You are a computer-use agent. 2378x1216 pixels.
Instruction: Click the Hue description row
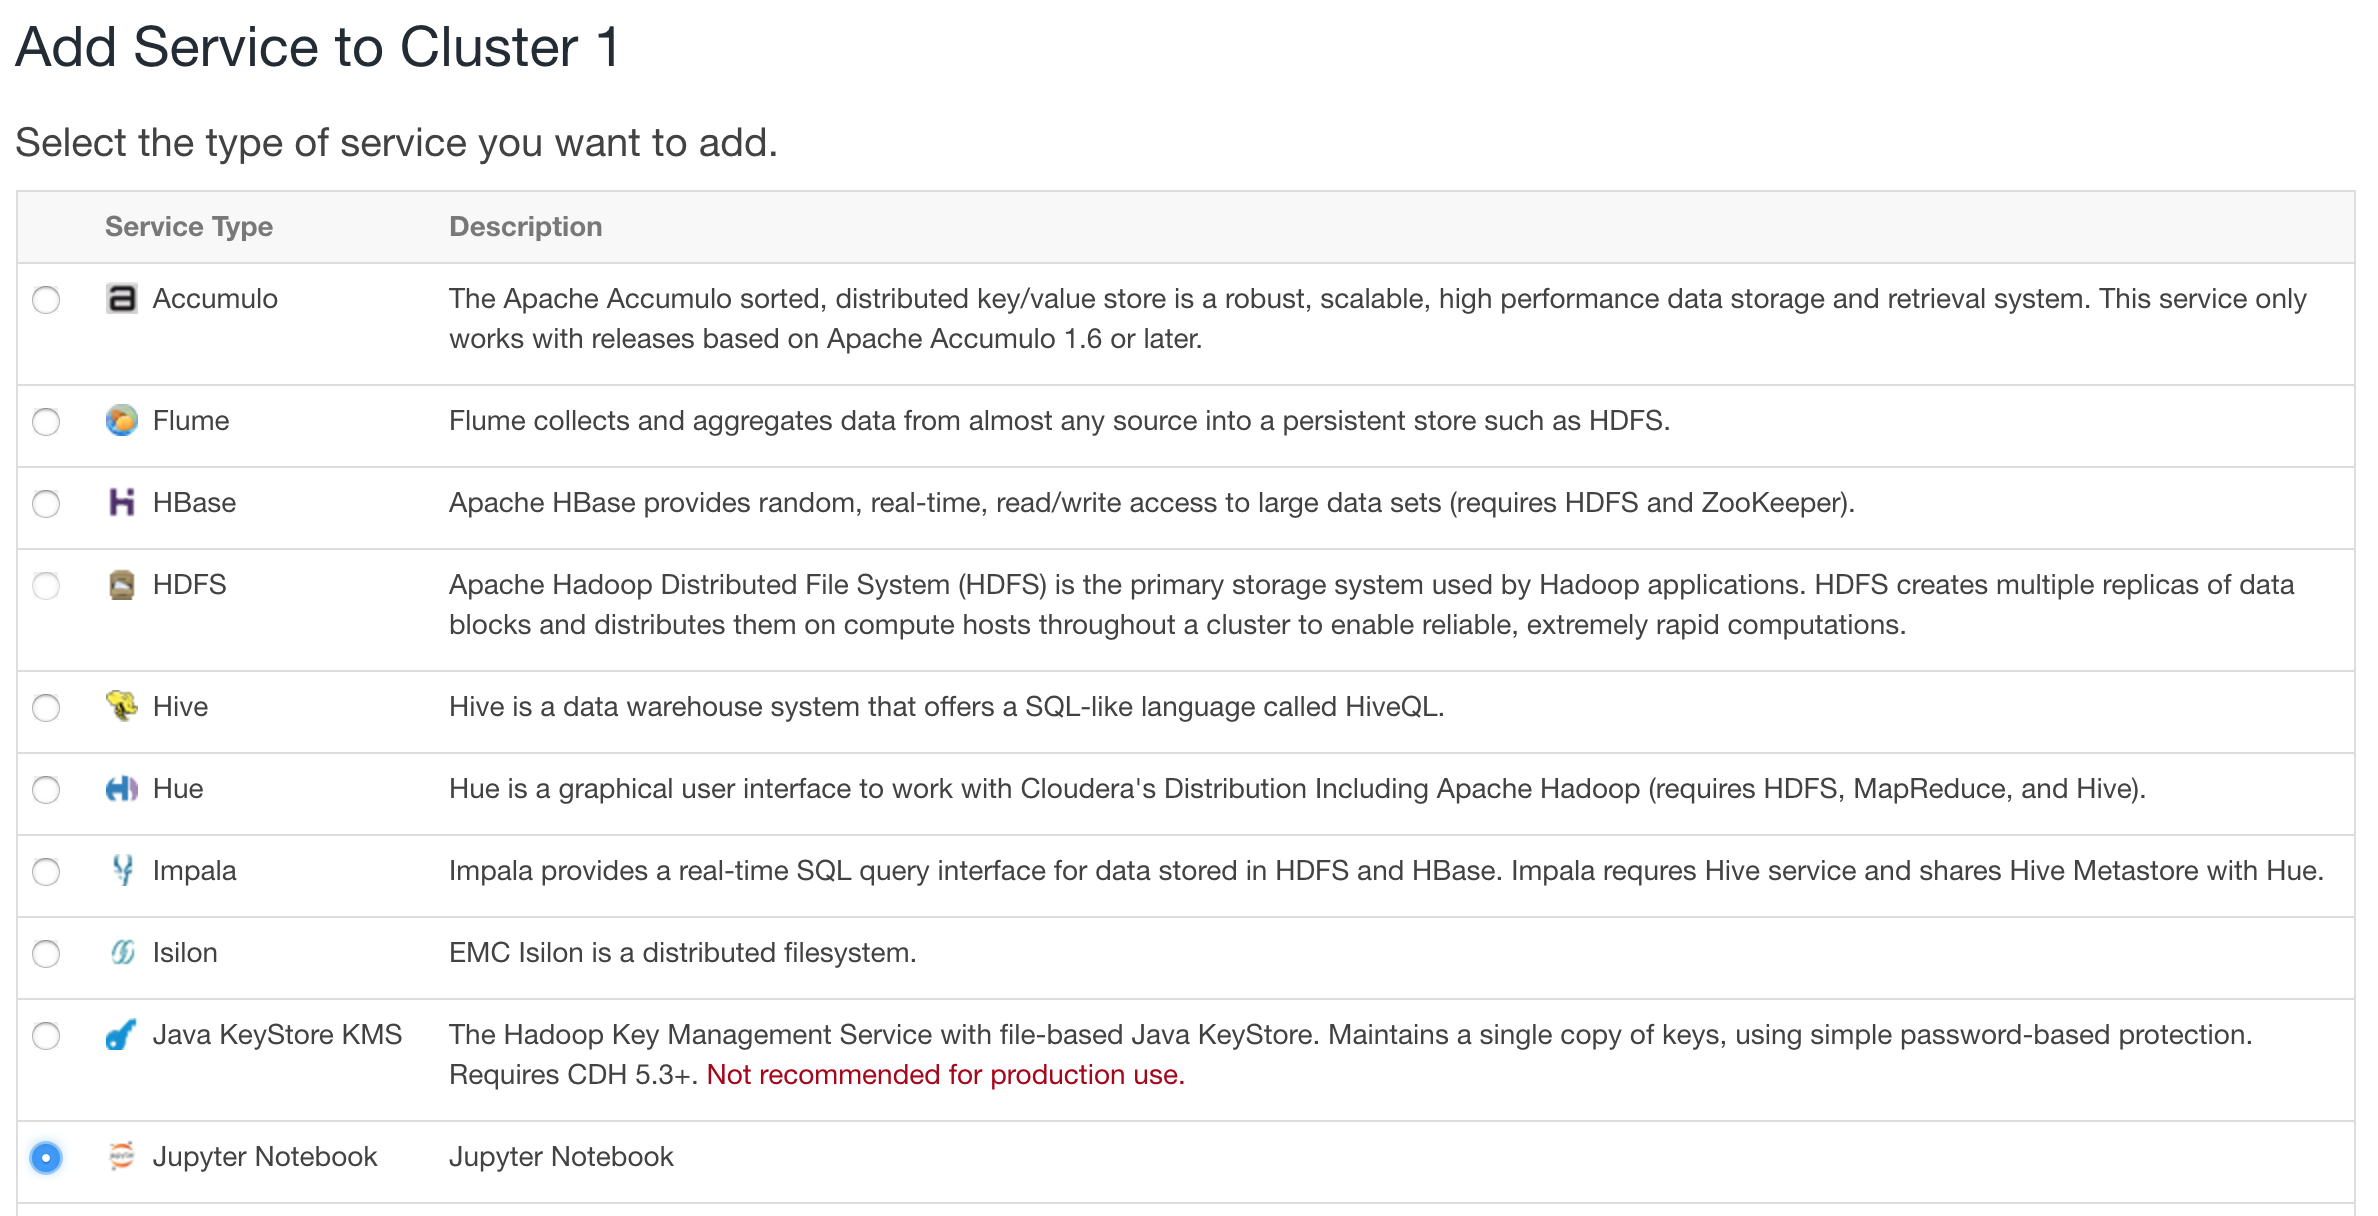[1200, 789]
